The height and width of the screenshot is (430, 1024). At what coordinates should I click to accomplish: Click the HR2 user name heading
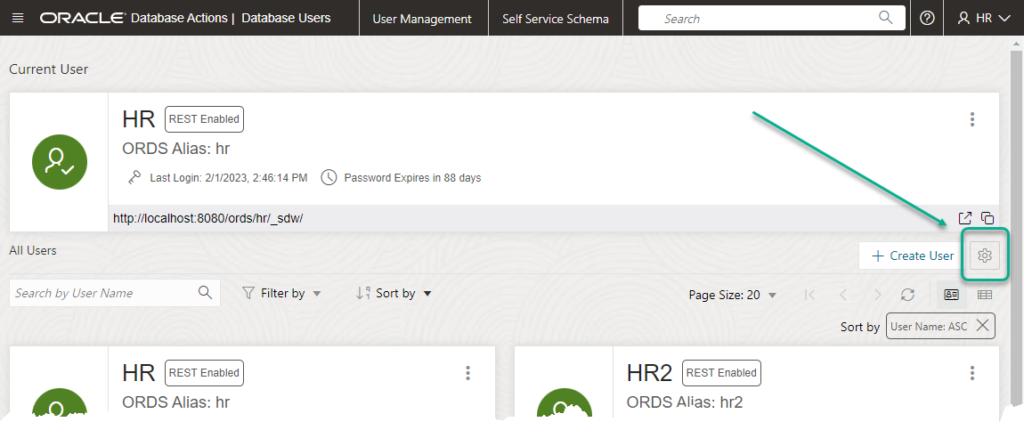click(649, 373)
